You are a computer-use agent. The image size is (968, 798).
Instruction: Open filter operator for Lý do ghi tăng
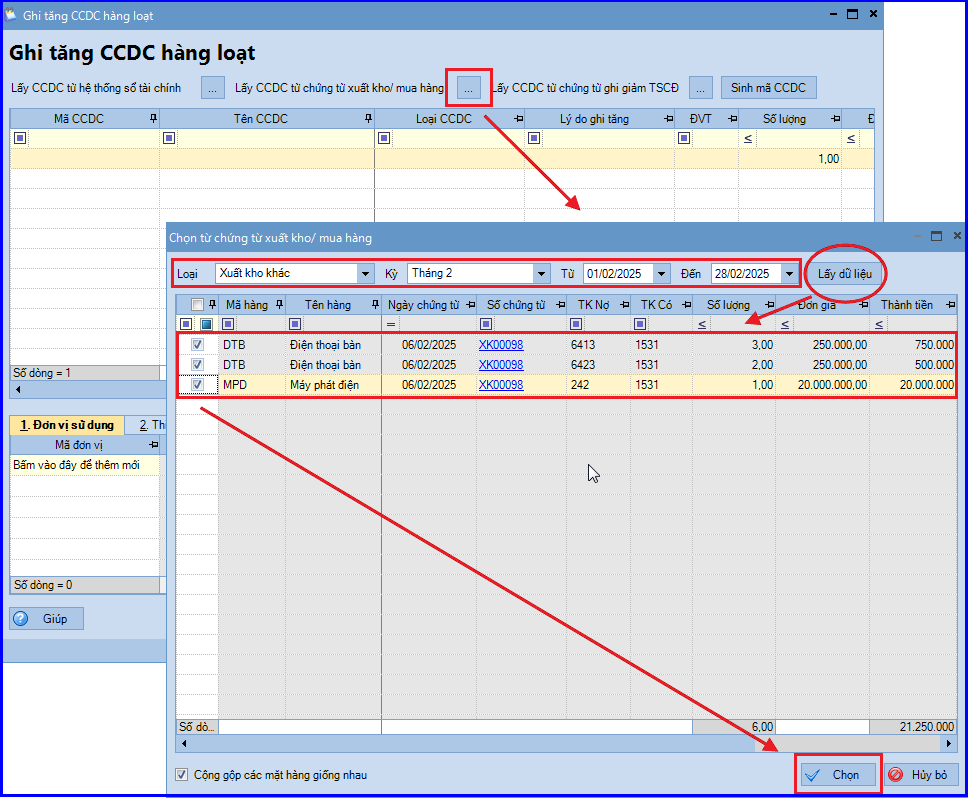click(534, 138)
